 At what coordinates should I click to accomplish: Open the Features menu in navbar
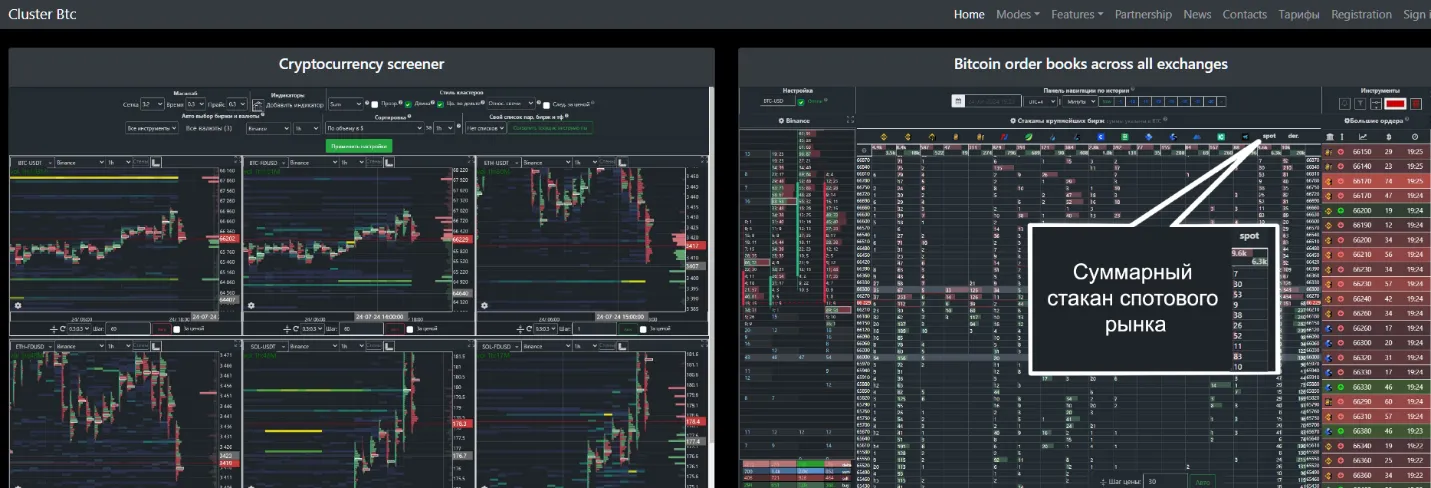pyautogui.click(x=1077, y=14)
